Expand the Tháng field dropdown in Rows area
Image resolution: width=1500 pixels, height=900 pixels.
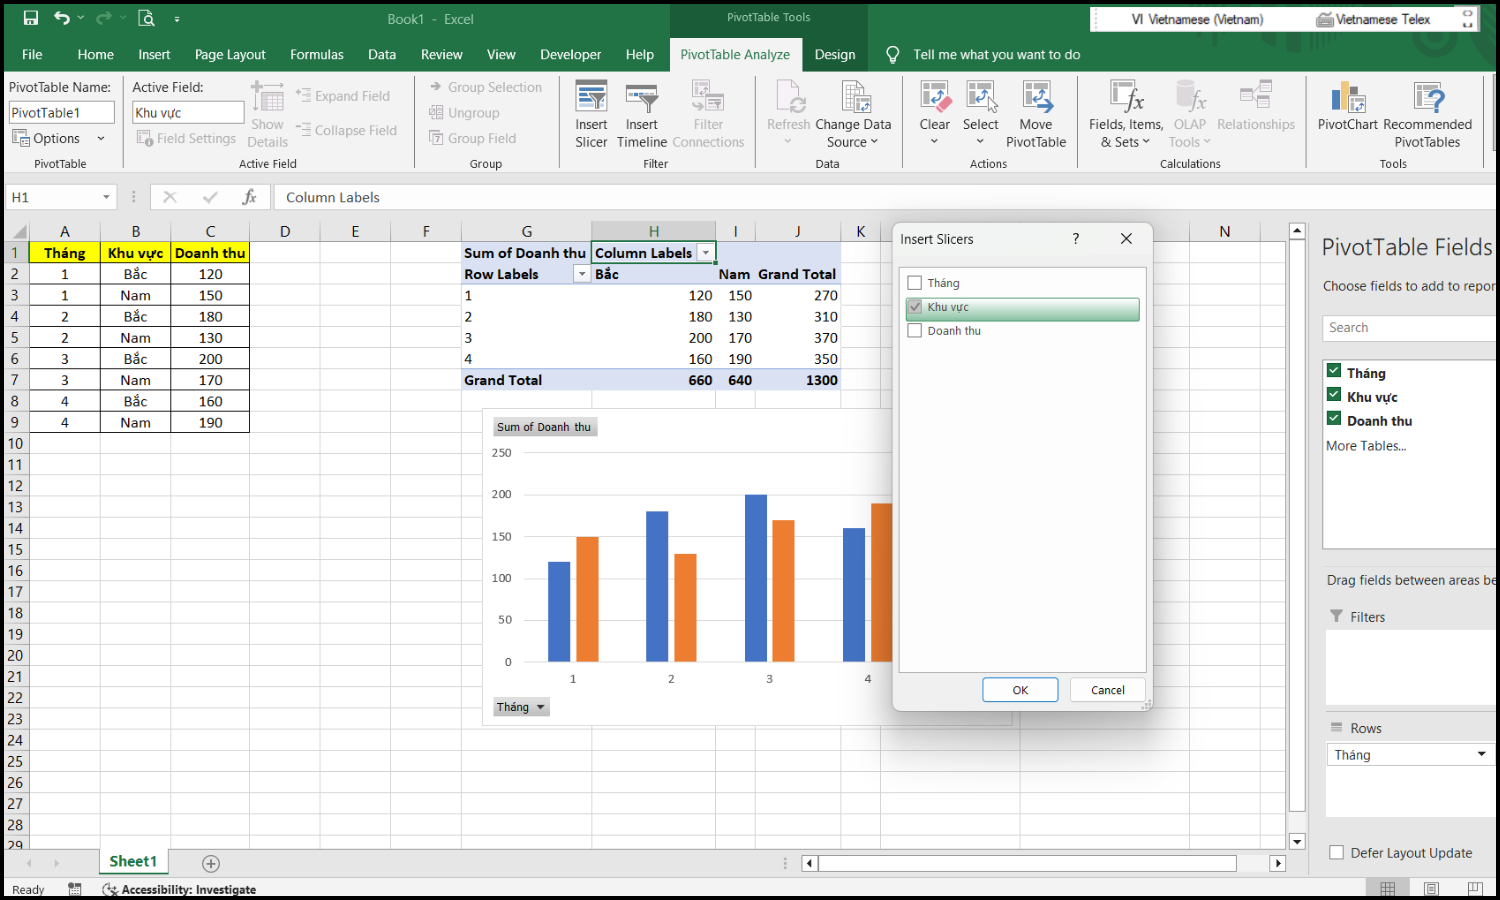coord(1482,754)
